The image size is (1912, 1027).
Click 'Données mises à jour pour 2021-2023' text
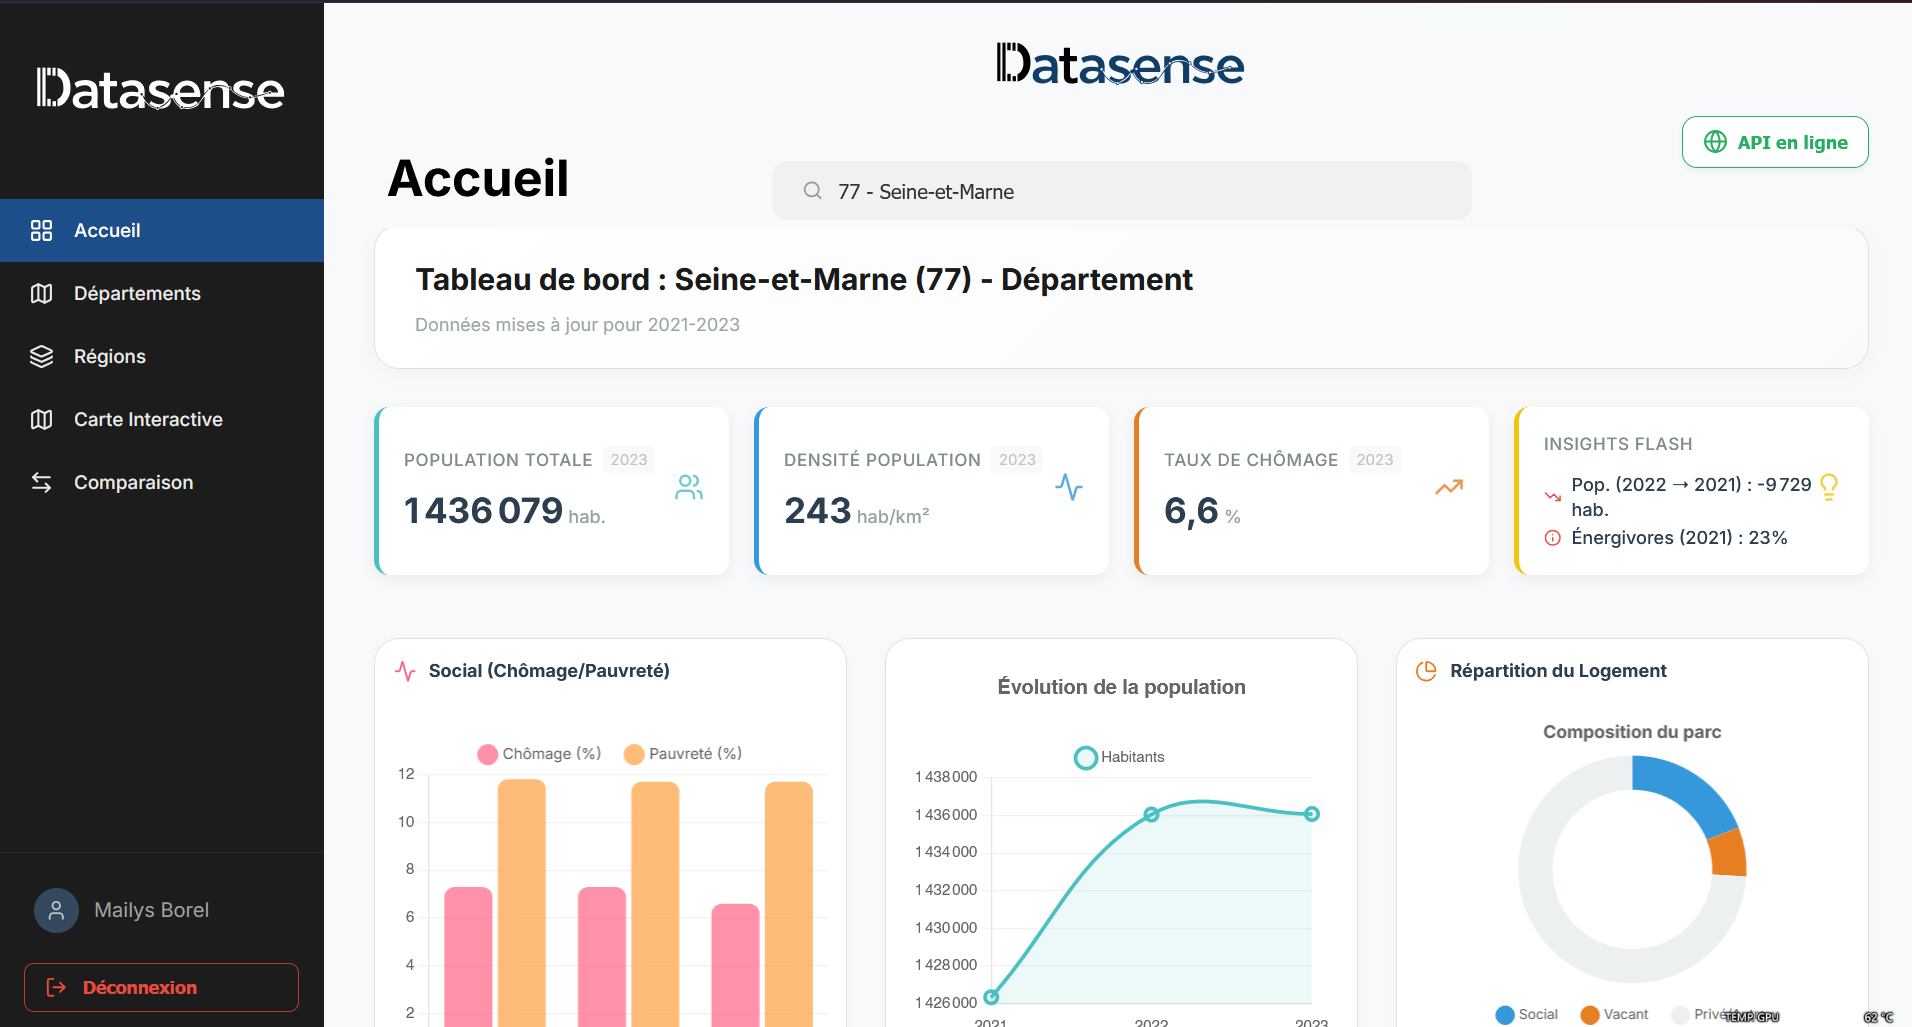tap(577, 325)
